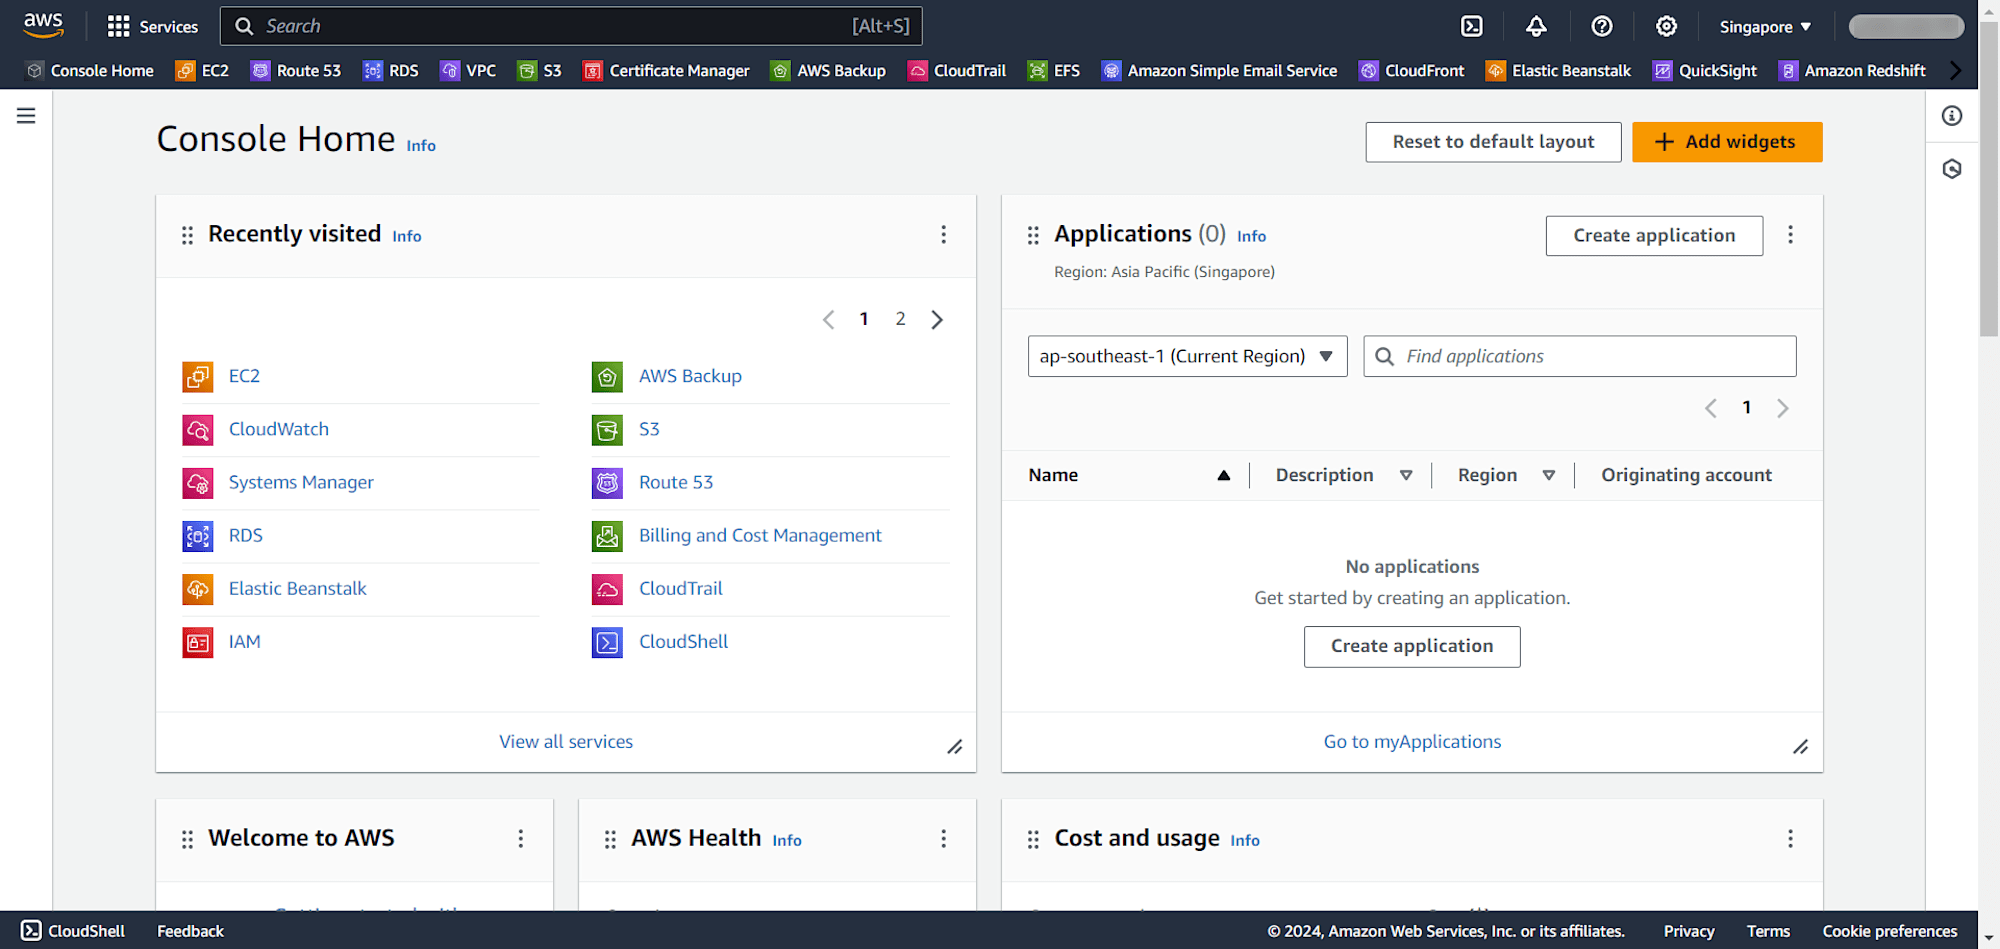The height and width of the screenshot is (949, 2000).
Task: Open the help question mark menu
Action: [x=1602, y=27]
